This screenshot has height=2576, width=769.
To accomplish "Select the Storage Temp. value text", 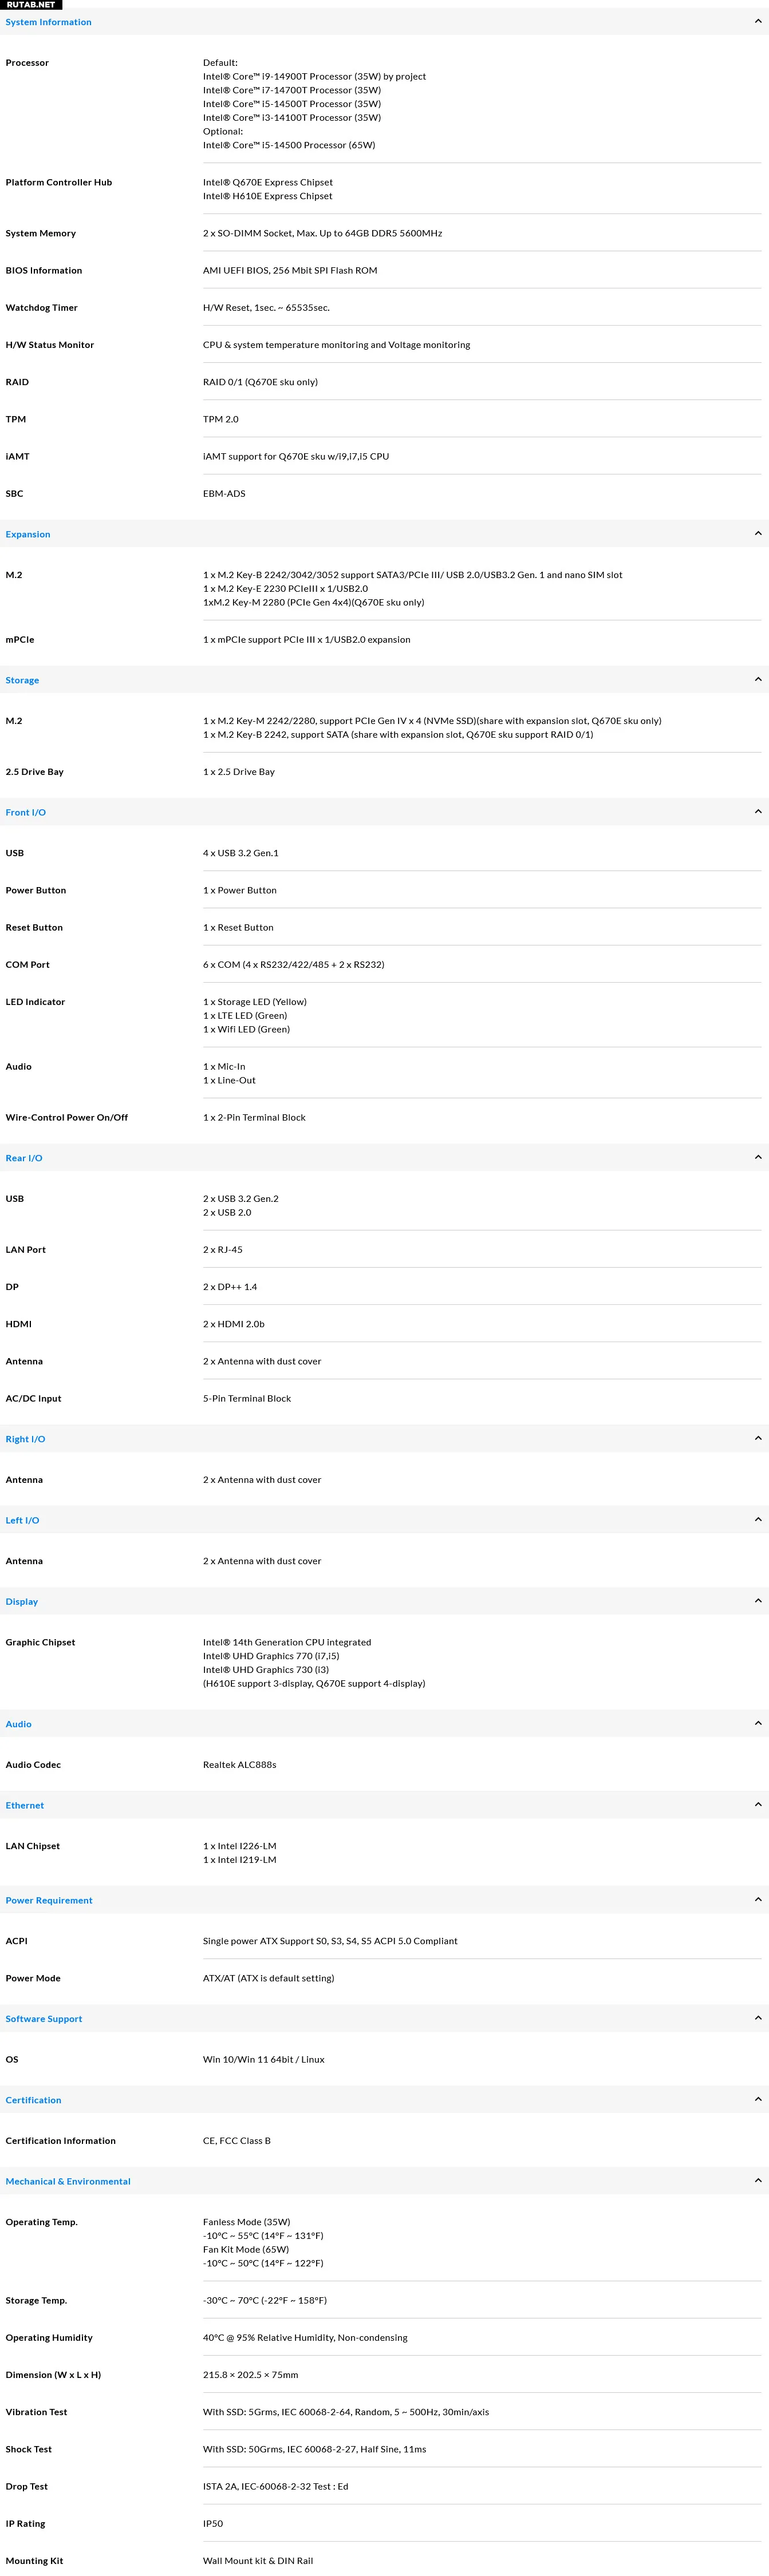I will [265, 2301].
